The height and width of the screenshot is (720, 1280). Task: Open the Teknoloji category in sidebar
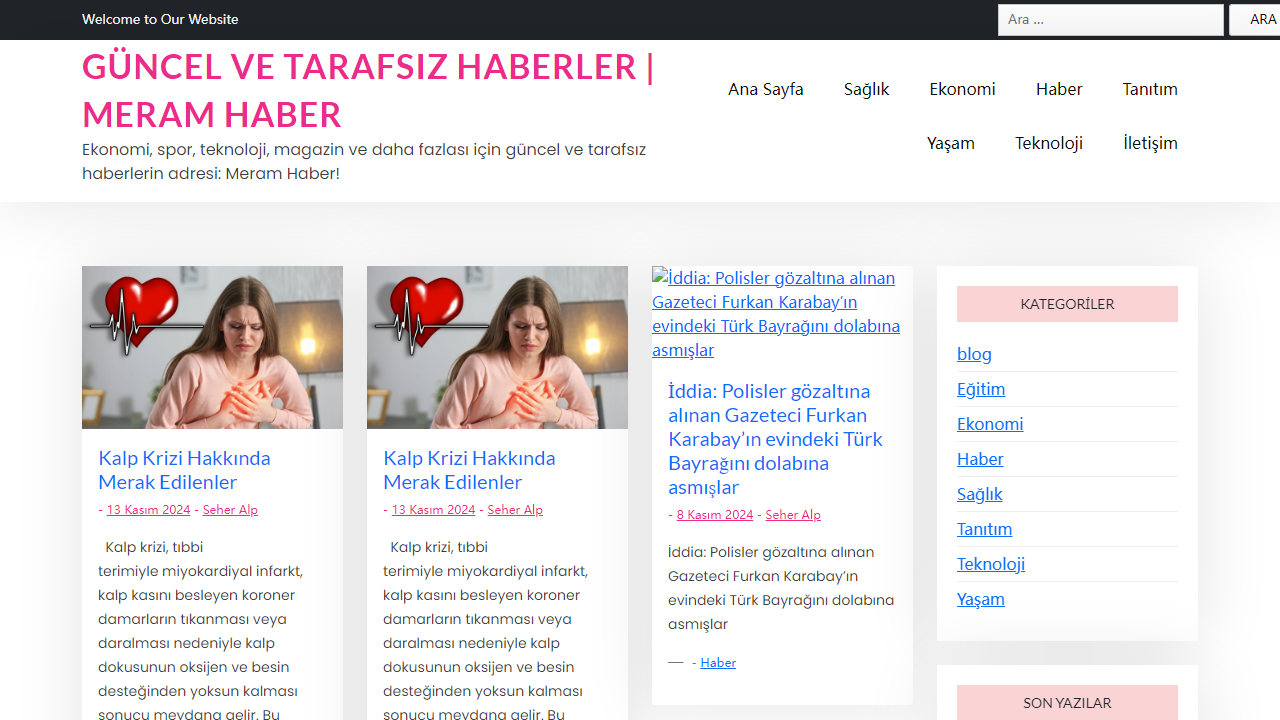[991, 564]
